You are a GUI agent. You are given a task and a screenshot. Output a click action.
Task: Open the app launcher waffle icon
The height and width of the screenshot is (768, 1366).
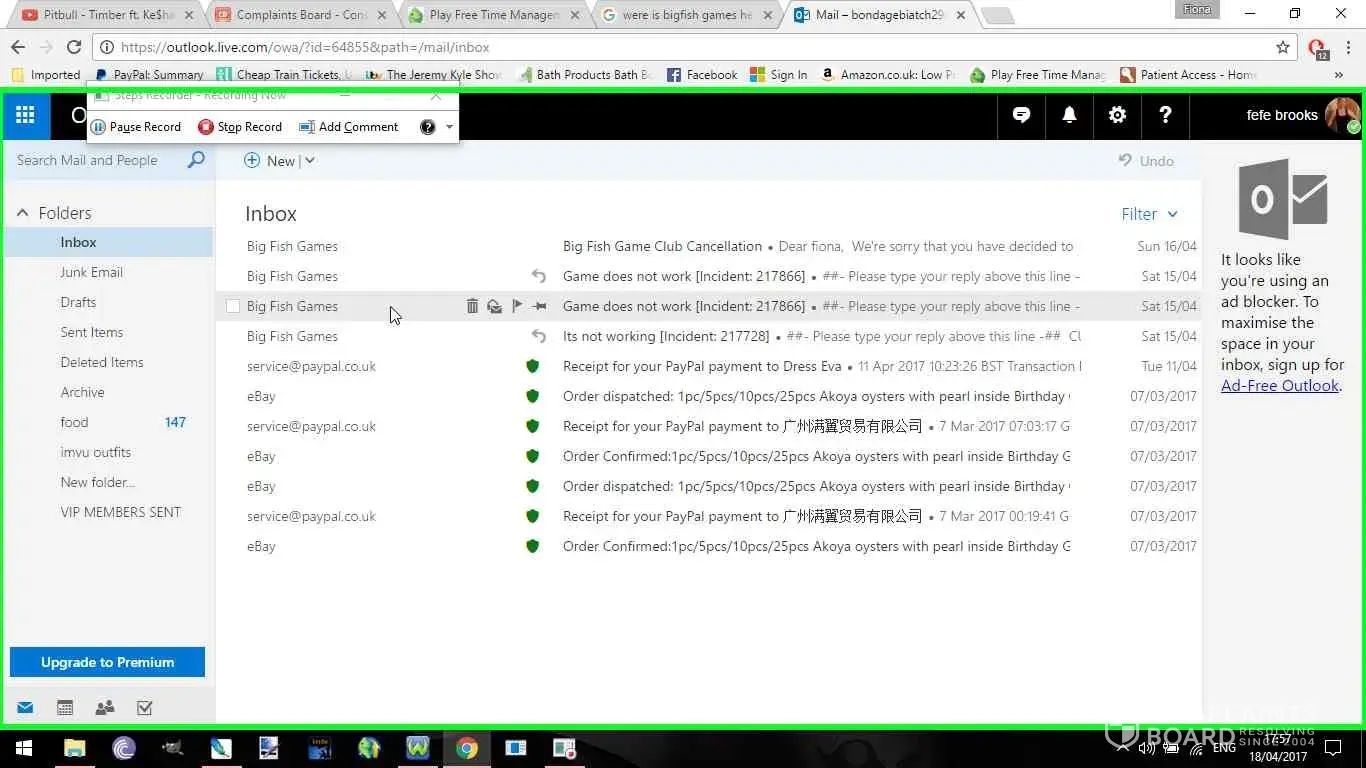(x=26, y=115)
